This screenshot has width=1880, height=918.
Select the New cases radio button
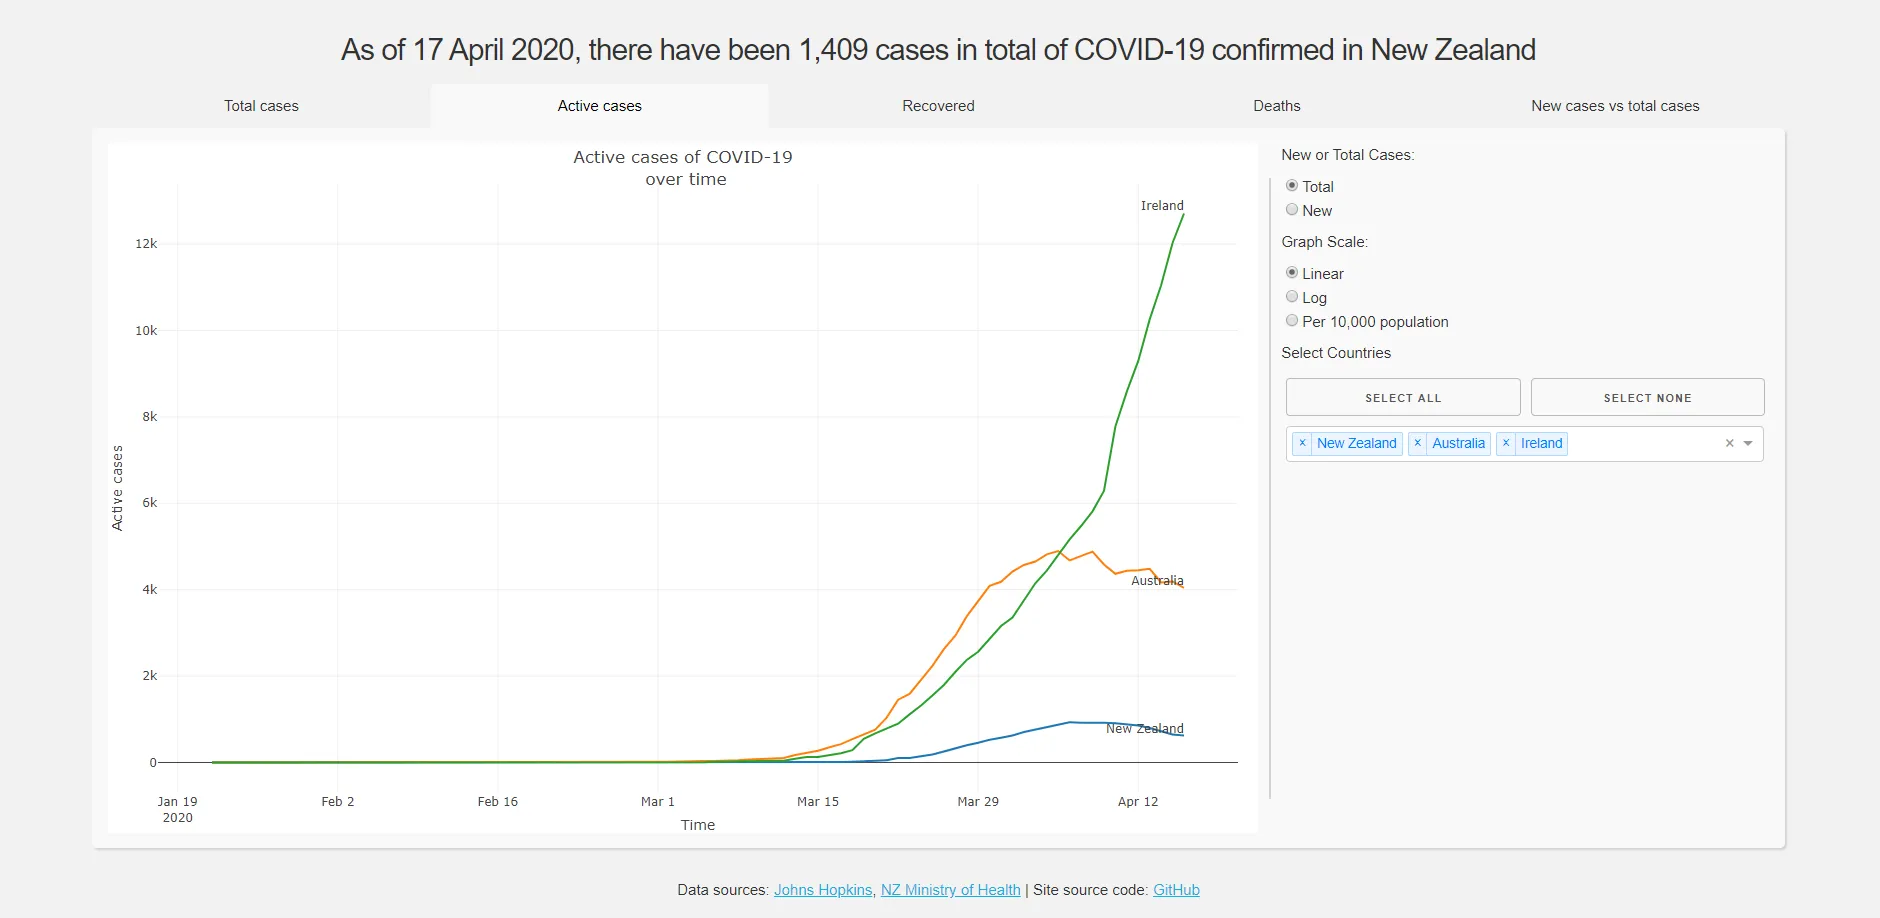(x=1292, y=209)
